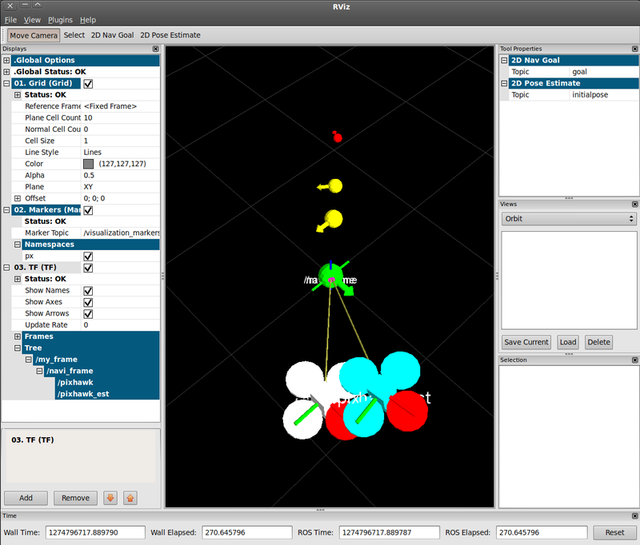The width and height of the screenshot is (640, 545).
Task: Collapse the /my_frame tree node
Action: (x=29, y=359)
